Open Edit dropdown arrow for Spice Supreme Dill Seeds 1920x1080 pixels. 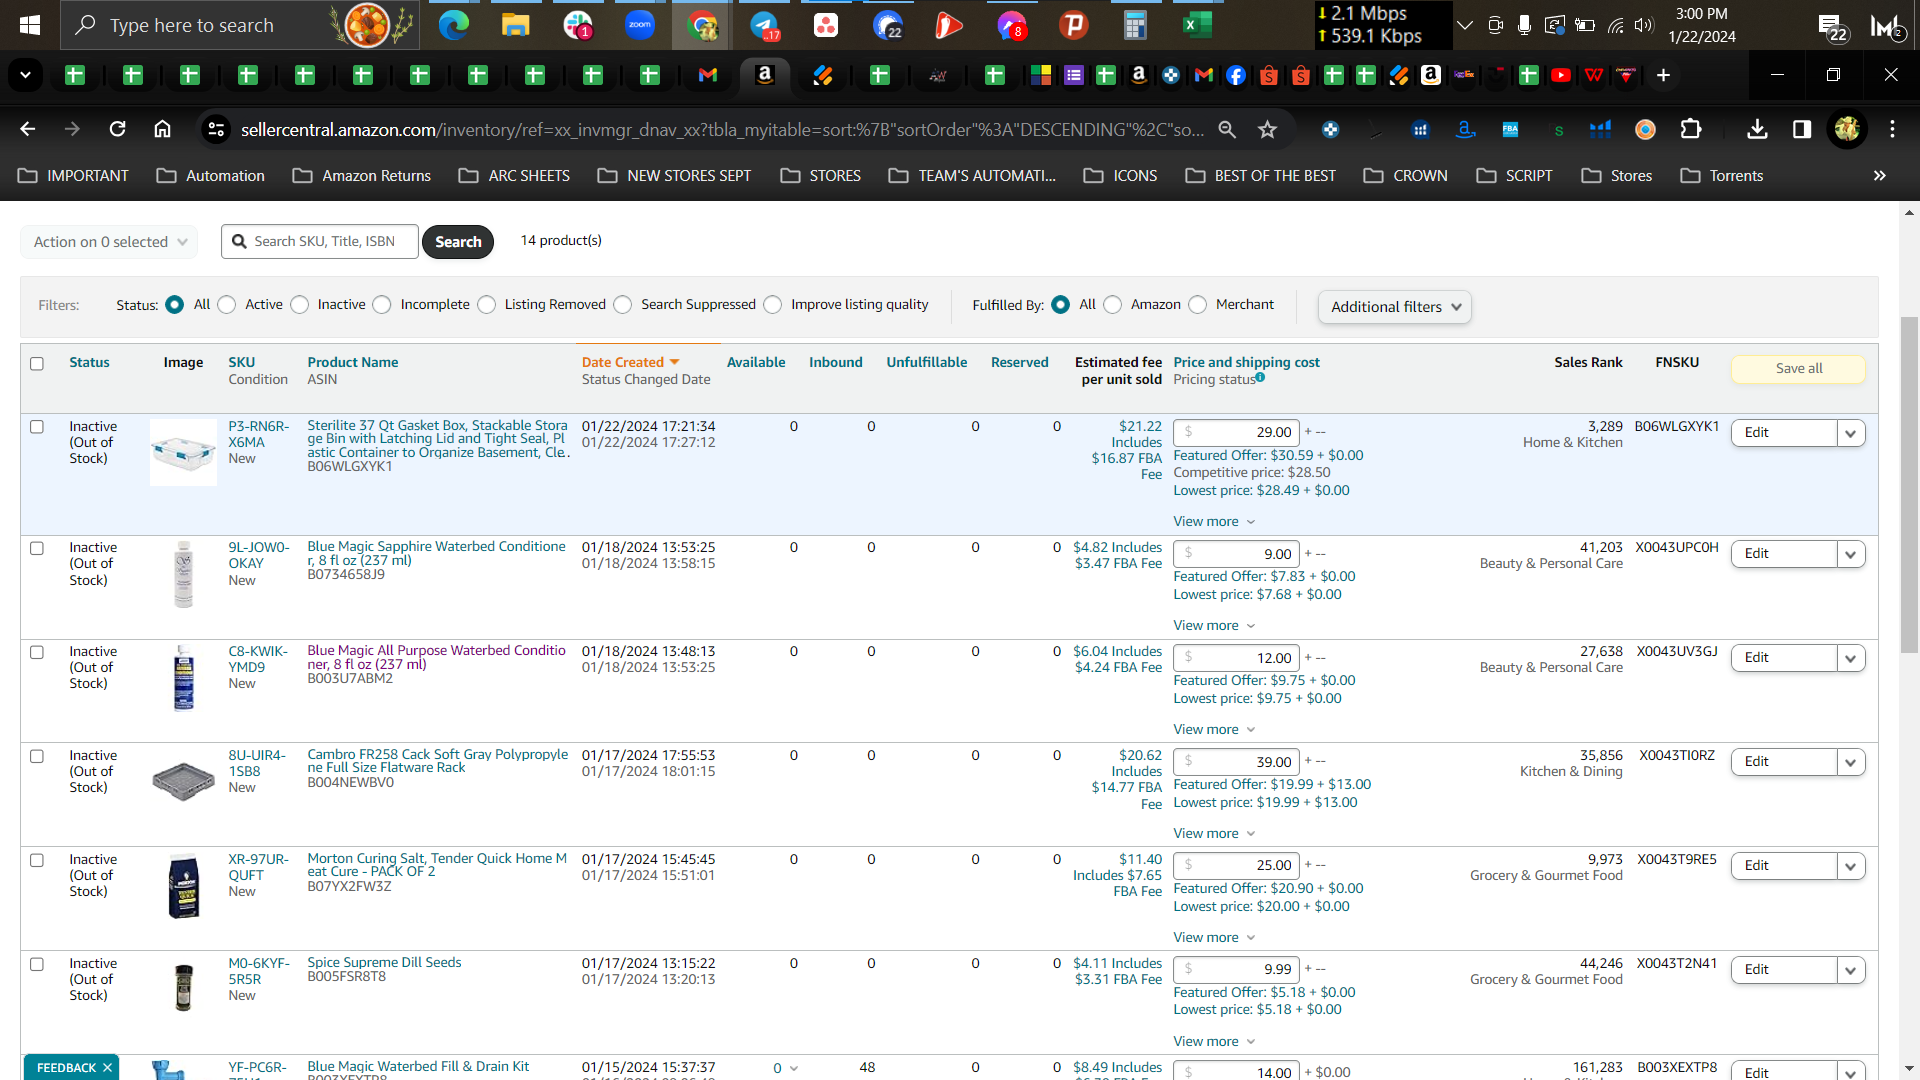pos(1851,970)
